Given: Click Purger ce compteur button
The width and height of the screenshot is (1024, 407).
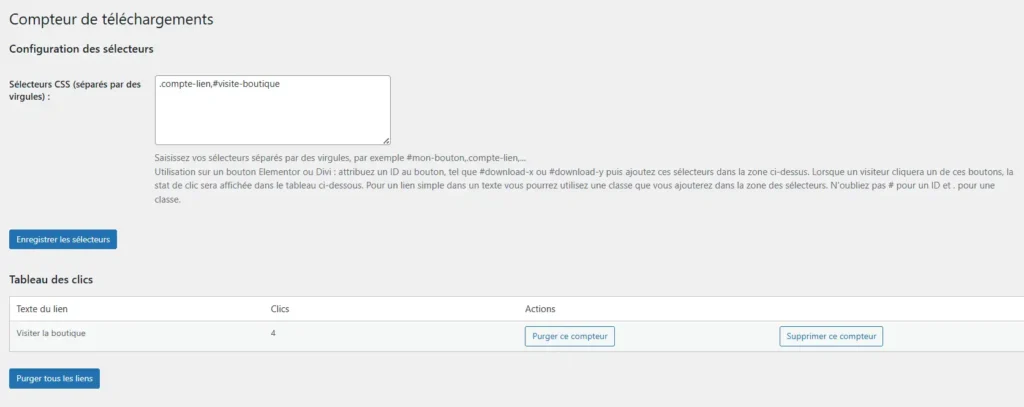Looking at the screenshot, I should click(x=569, y=336).
